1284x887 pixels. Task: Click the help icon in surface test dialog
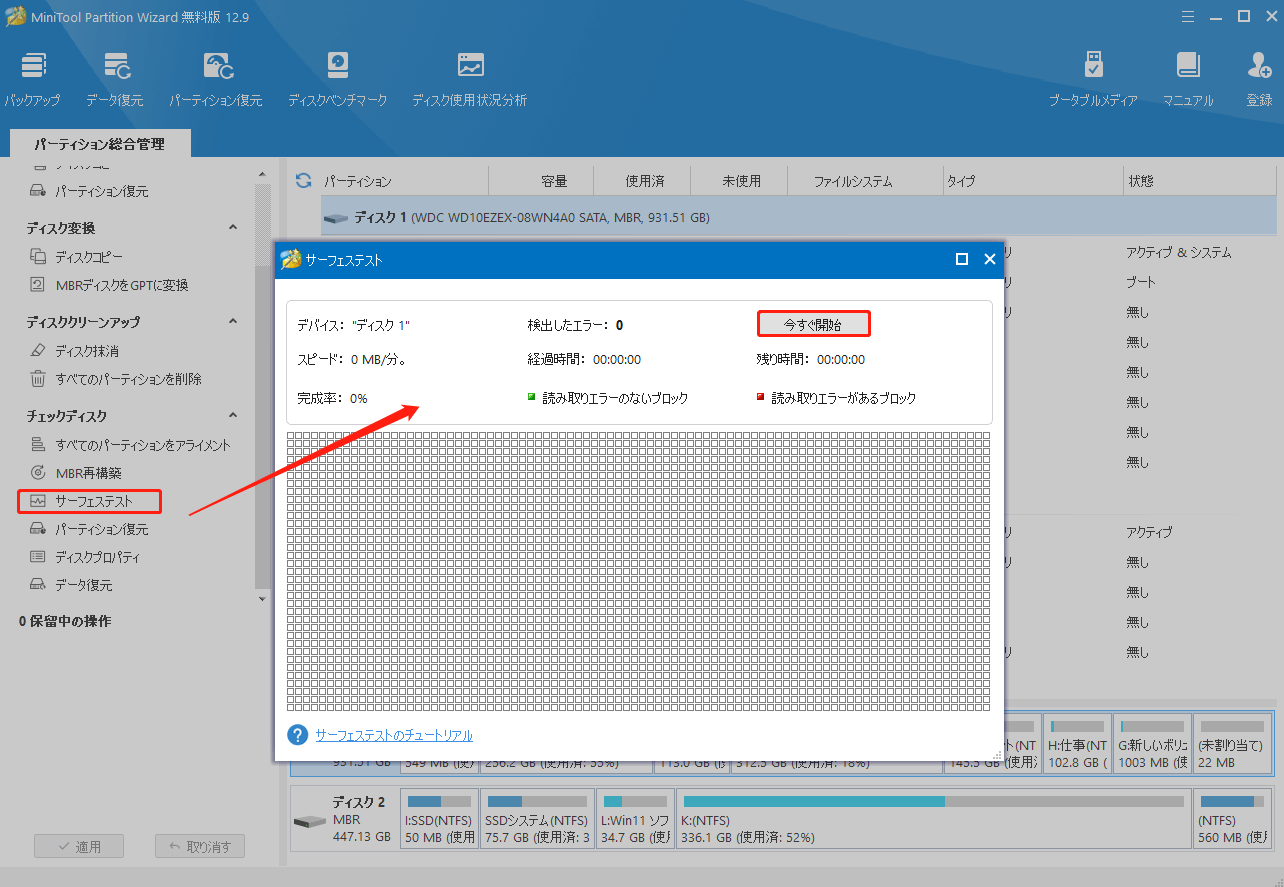(297, 735)
